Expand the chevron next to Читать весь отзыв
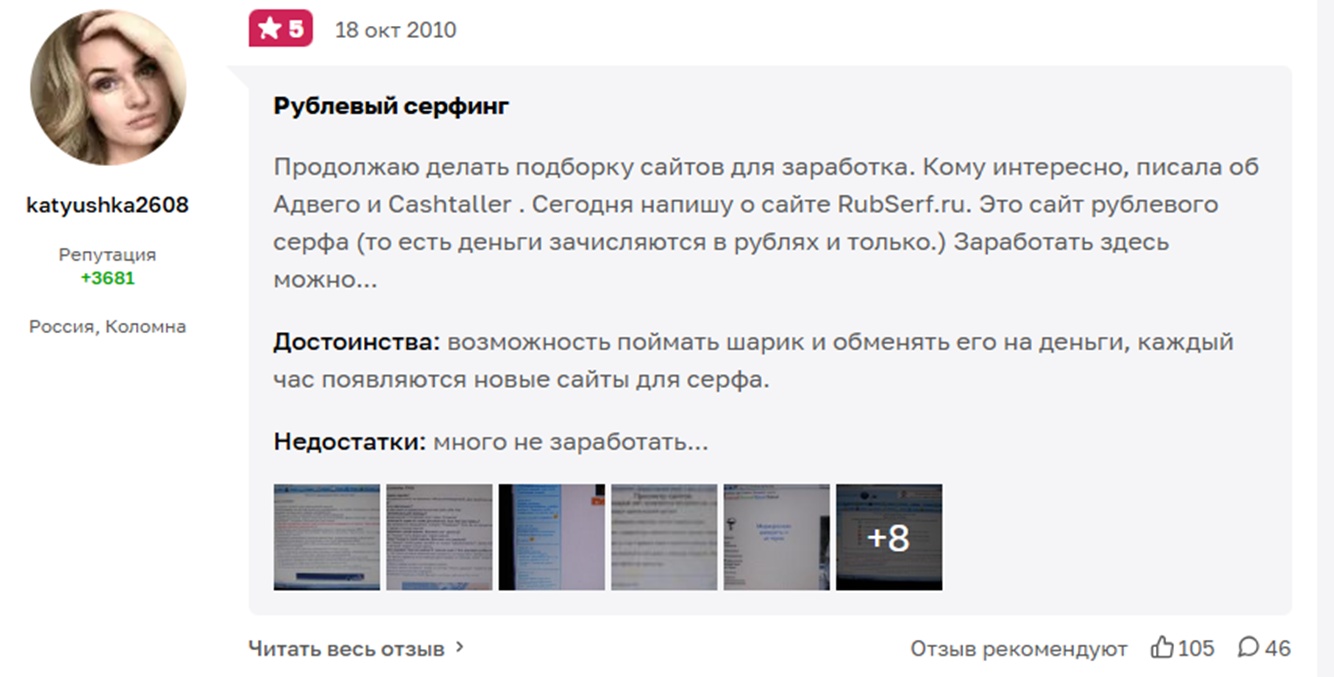Screen dimensions: 1334x677 point(460,647)
